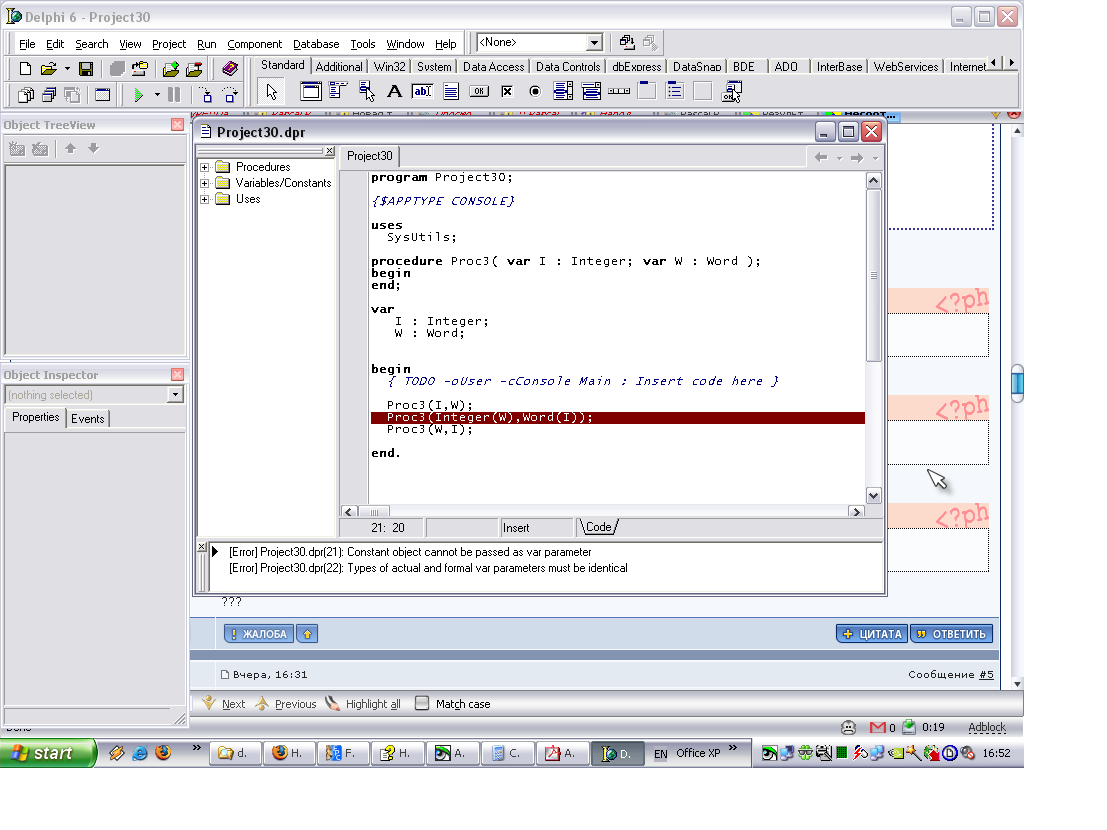Click the Save file toolbar icon
Viewport: 1107px width, 830px height.
point(86,69)
